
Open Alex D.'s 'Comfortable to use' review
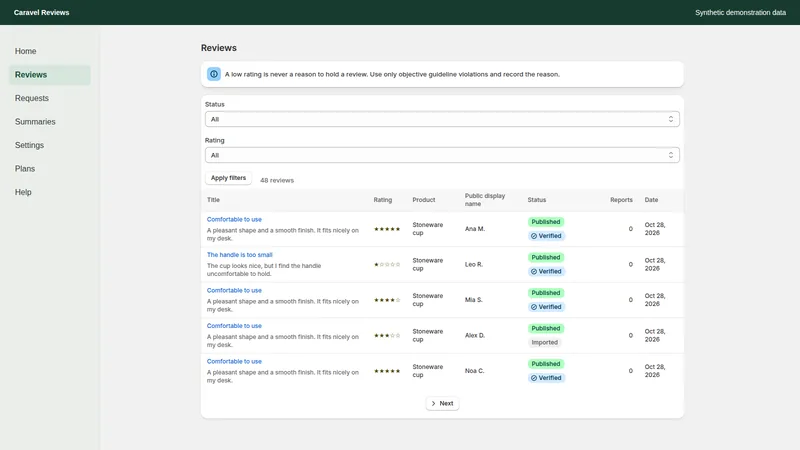coord(234,326)
